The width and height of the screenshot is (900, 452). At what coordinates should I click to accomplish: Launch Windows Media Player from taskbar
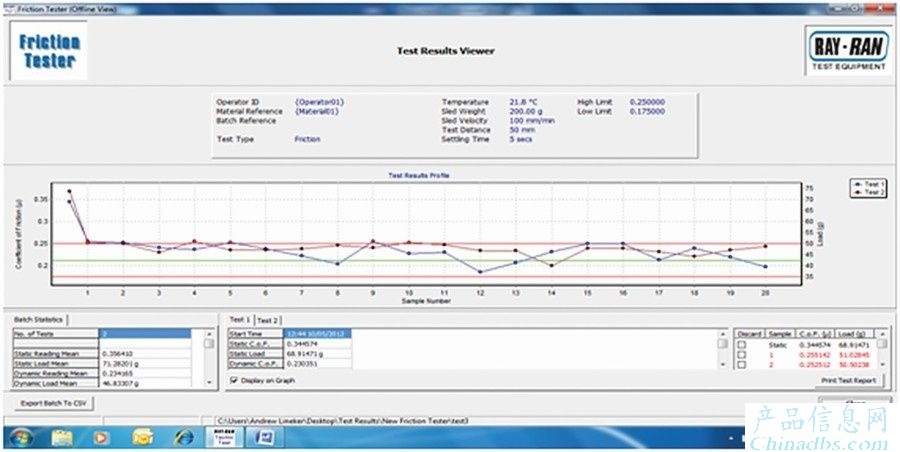(x=102, y=438)
